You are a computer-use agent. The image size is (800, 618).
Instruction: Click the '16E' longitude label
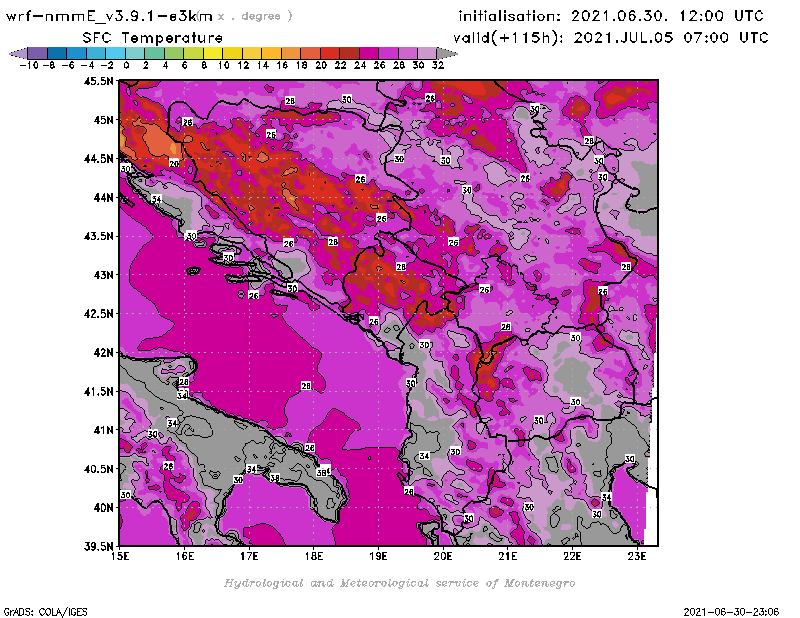(x=184, y=556)
